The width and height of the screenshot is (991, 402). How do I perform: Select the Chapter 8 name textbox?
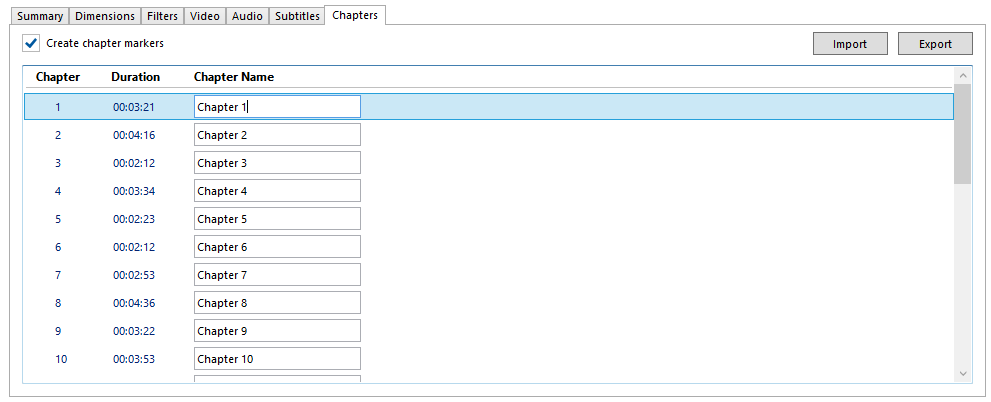(x=277, y=303)
